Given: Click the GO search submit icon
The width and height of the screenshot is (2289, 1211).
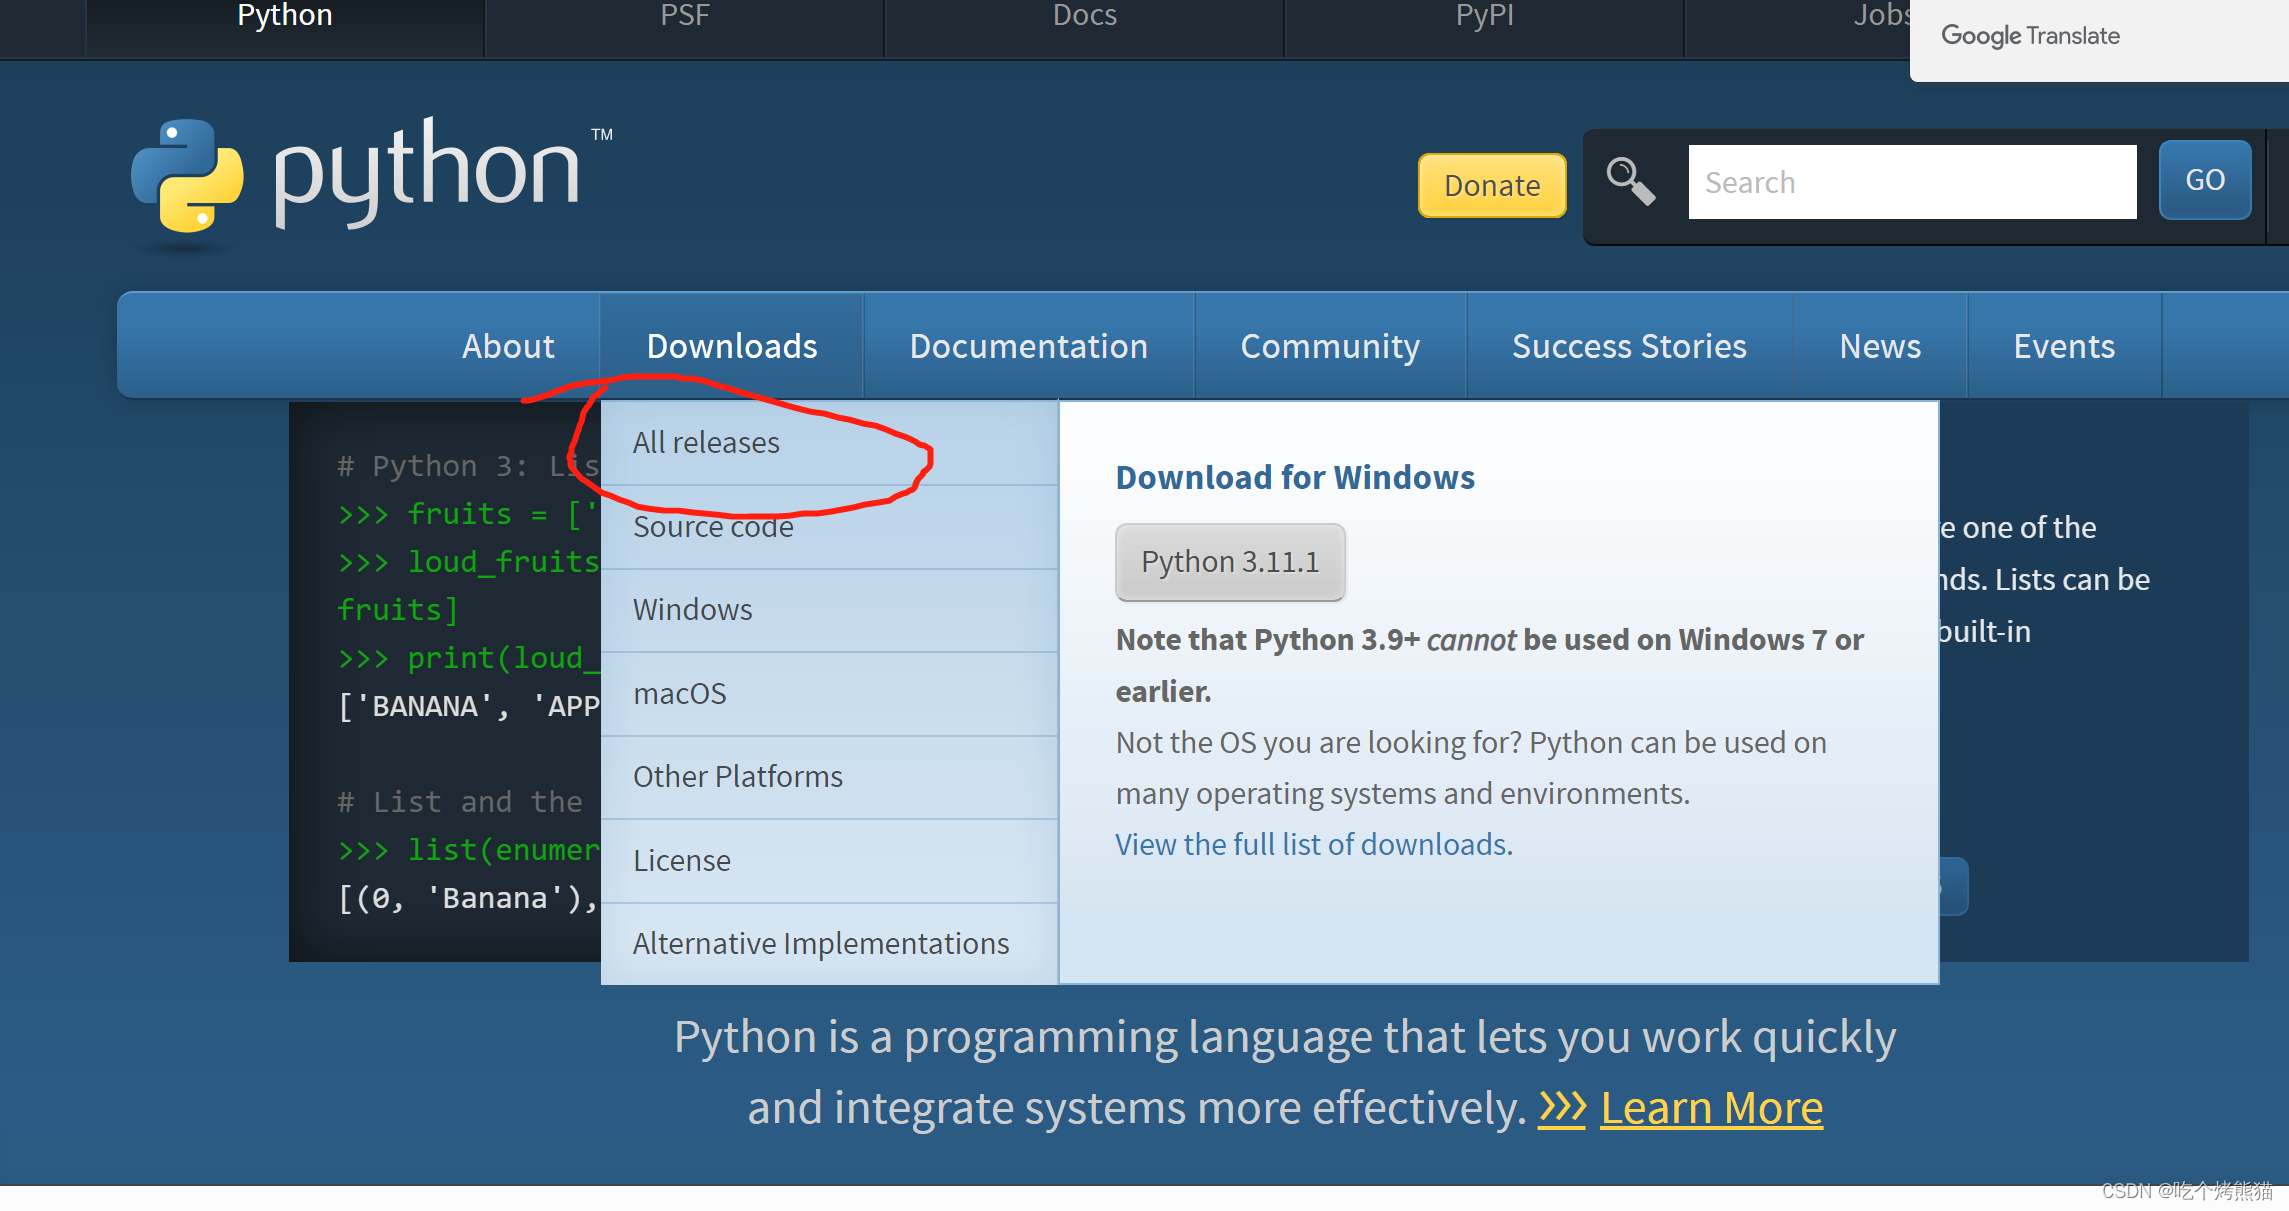Looking at the screenshot, I should click(2204, 180).
